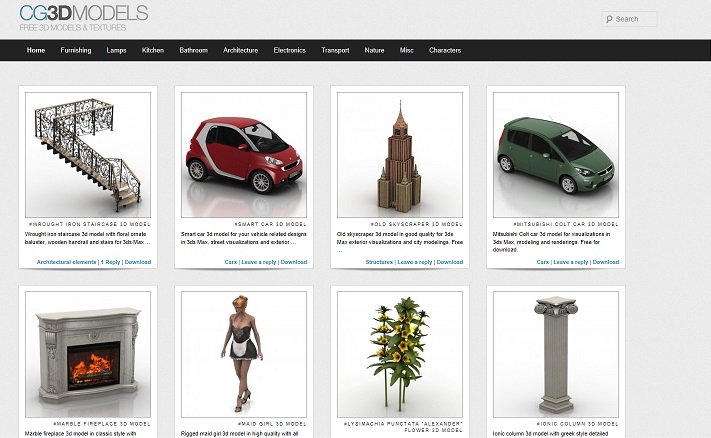The width and height of the screenshot is (711, 438).
Task: Click the Mitsubishi Colt Car 3D Model title
Action: point(565,224)
